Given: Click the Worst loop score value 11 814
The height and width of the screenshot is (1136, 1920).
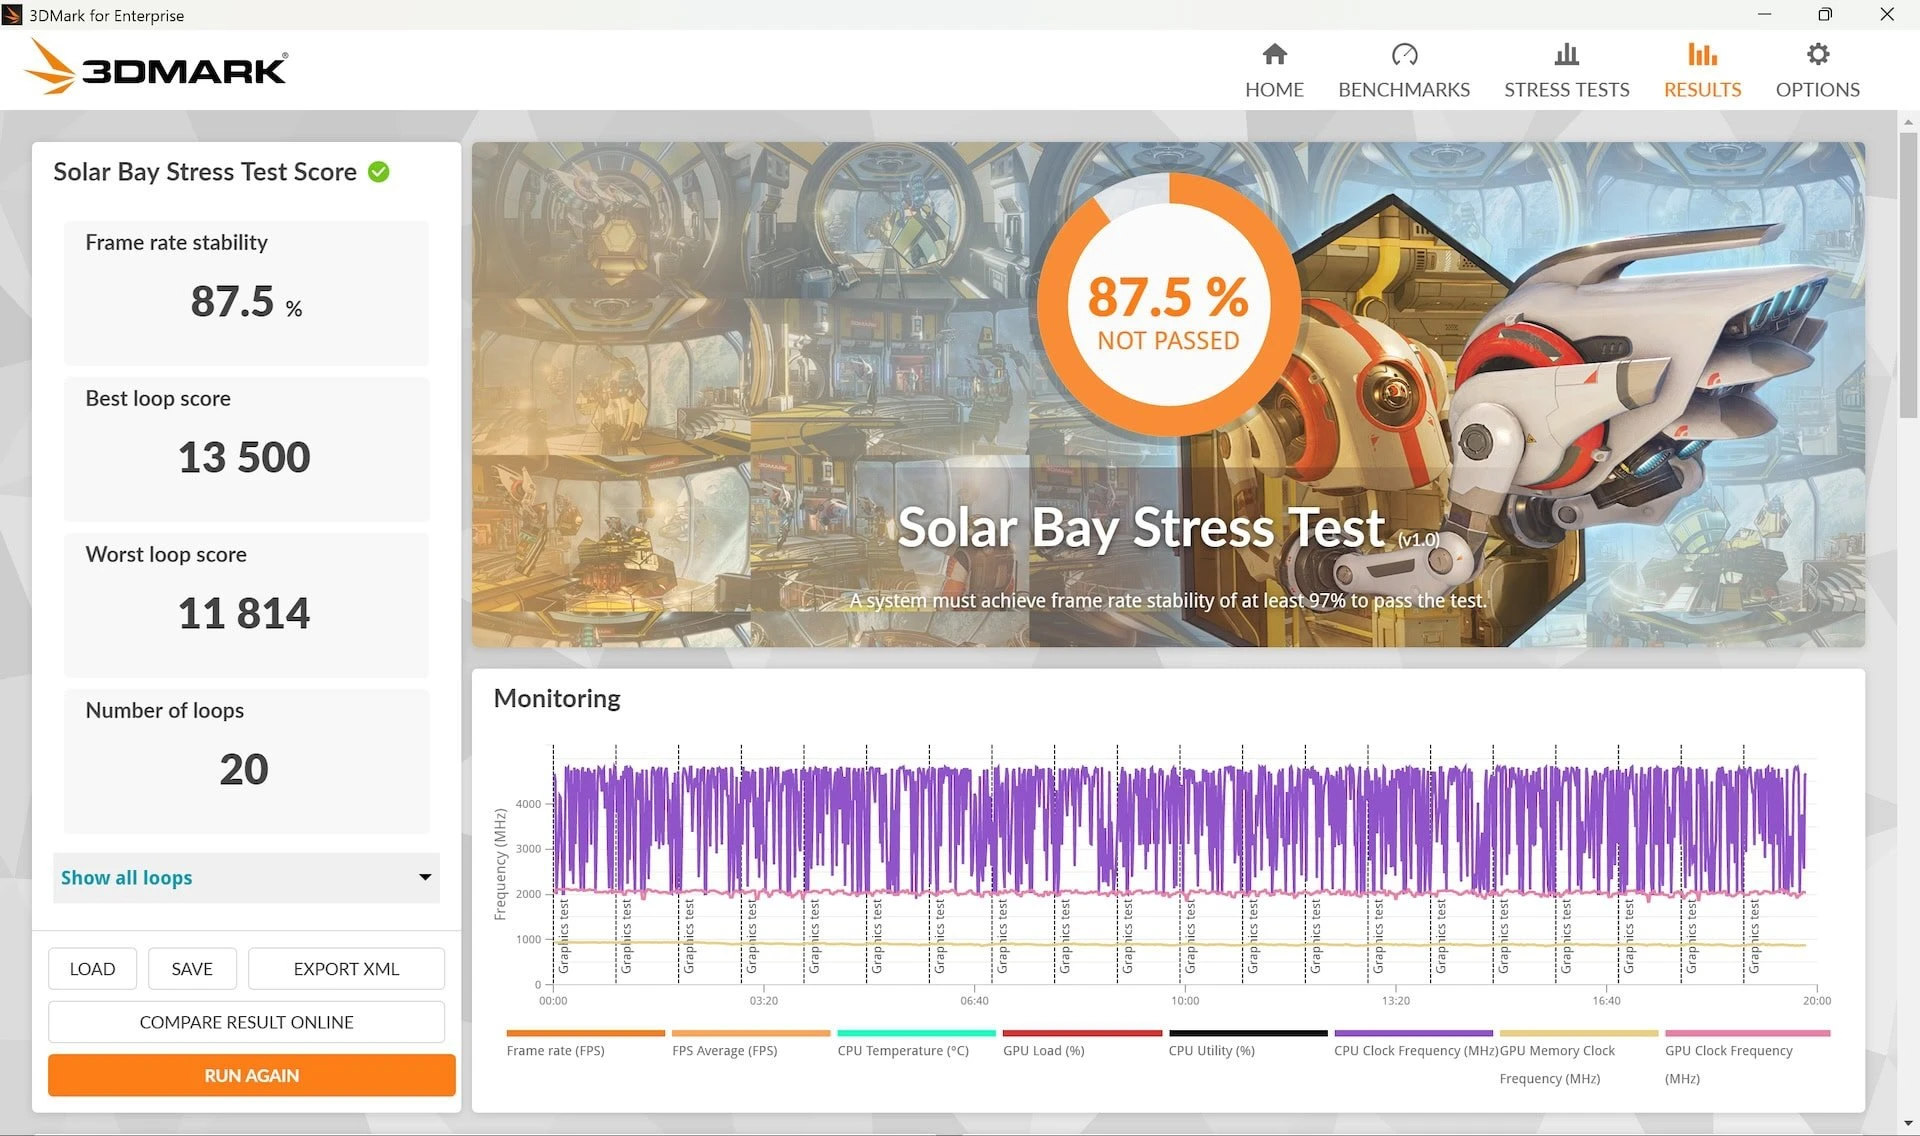Looking at the screenshot, I should tap(244, 613).
